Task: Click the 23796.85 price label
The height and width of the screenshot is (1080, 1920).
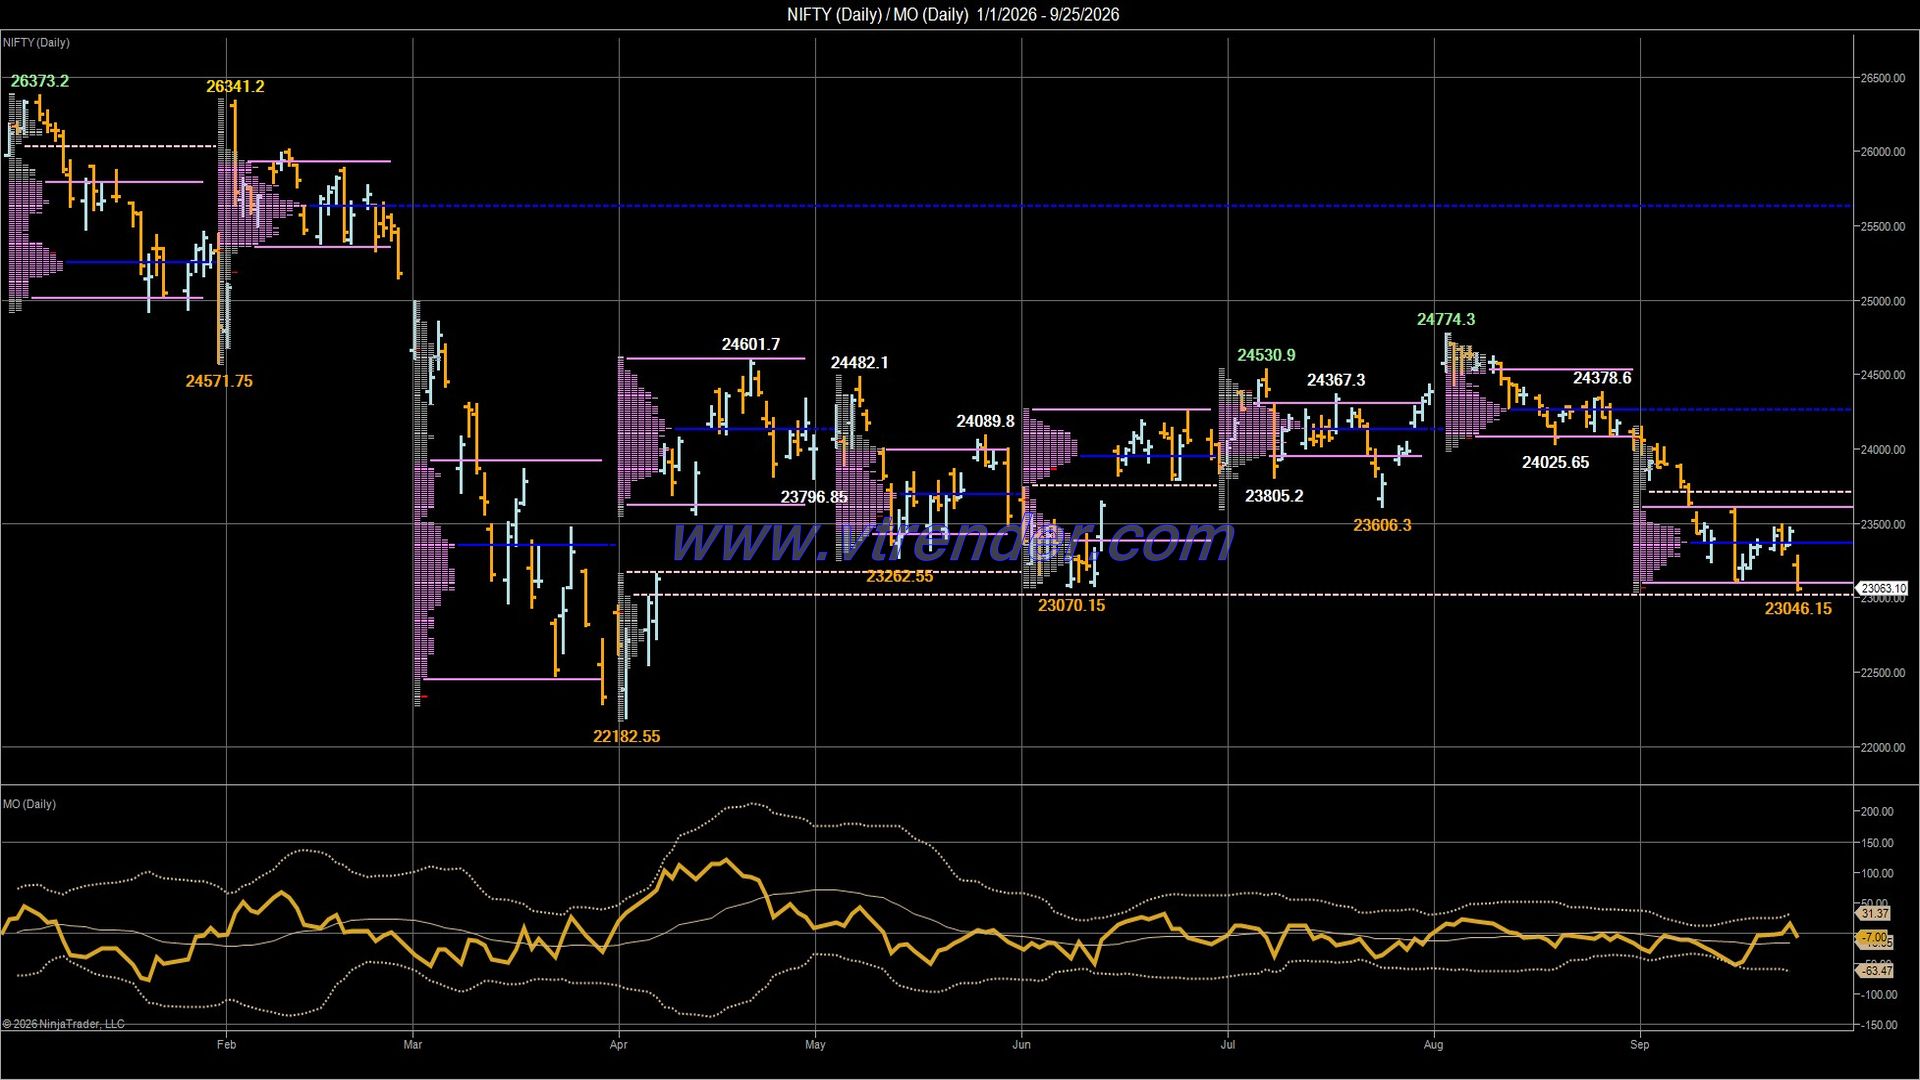Action: 814,497
